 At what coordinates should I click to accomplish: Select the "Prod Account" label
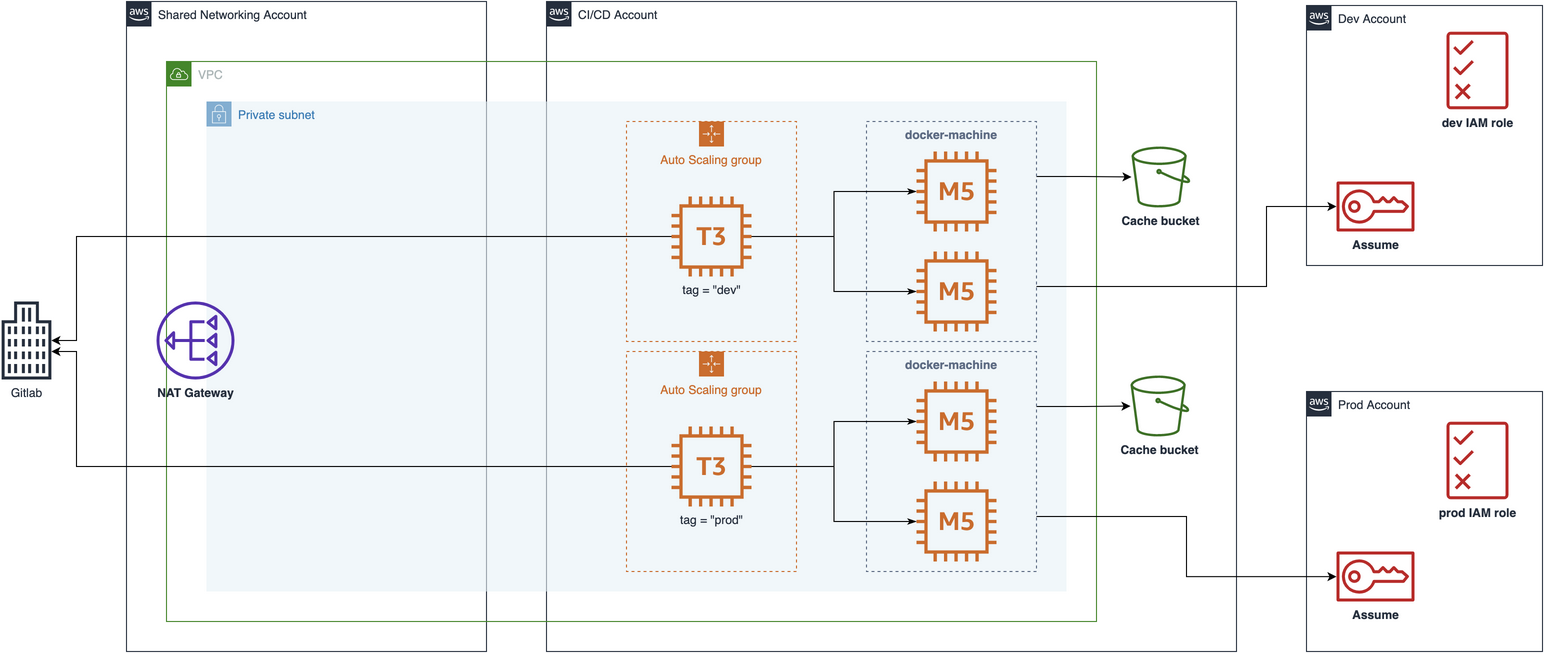(1373, 405)
